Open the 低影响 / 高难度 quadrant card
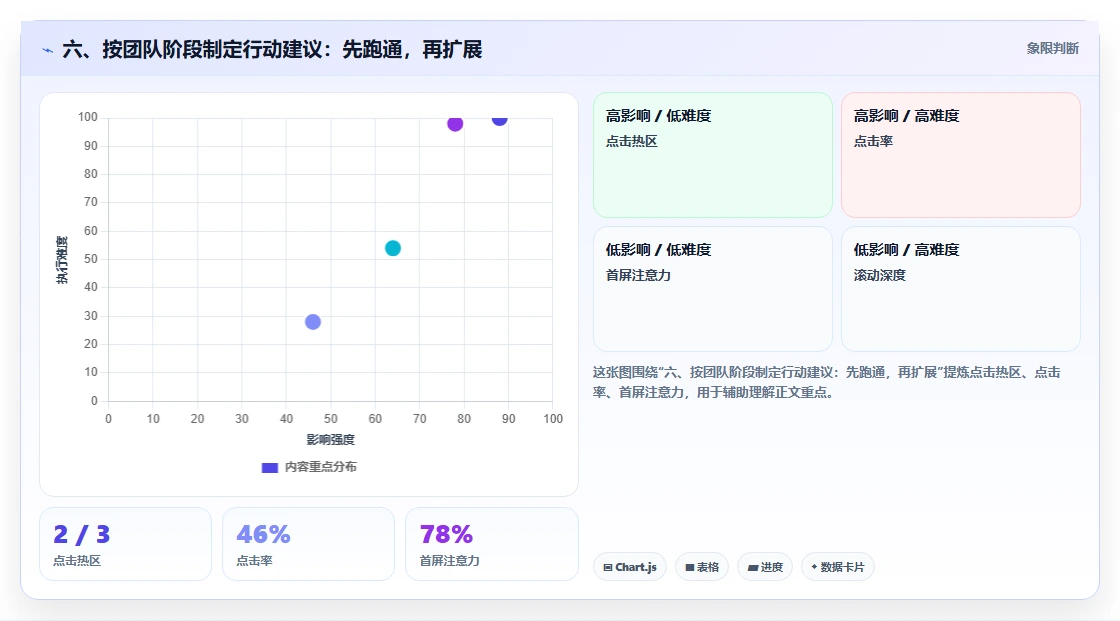 [x=961, y=289]
